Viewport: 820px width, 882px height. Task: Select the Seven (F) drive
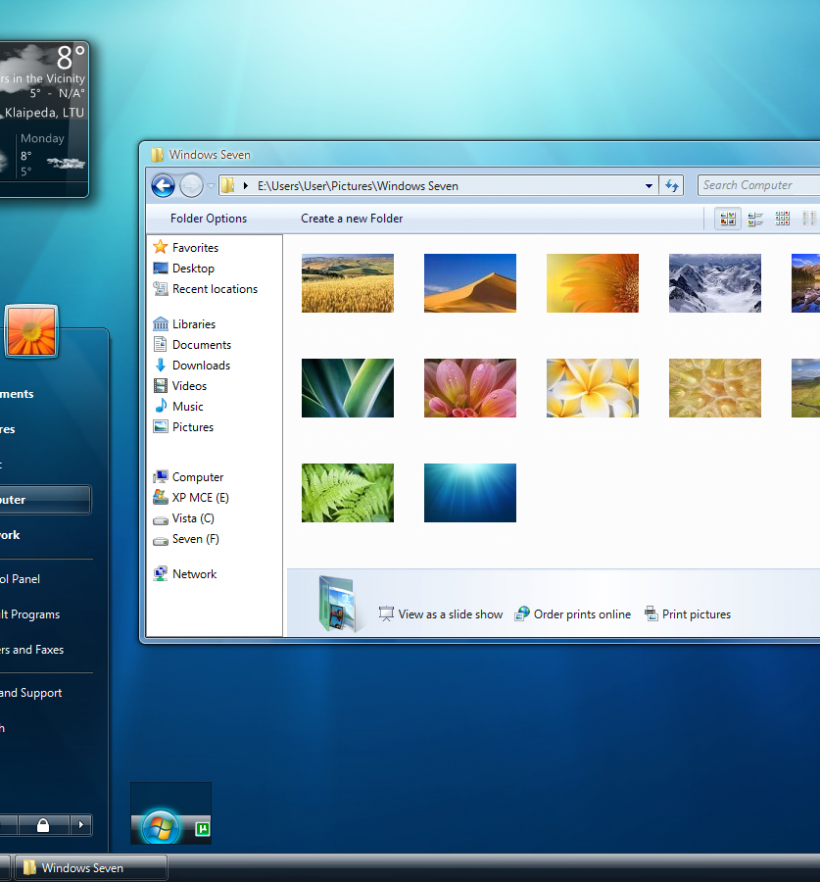195,539
